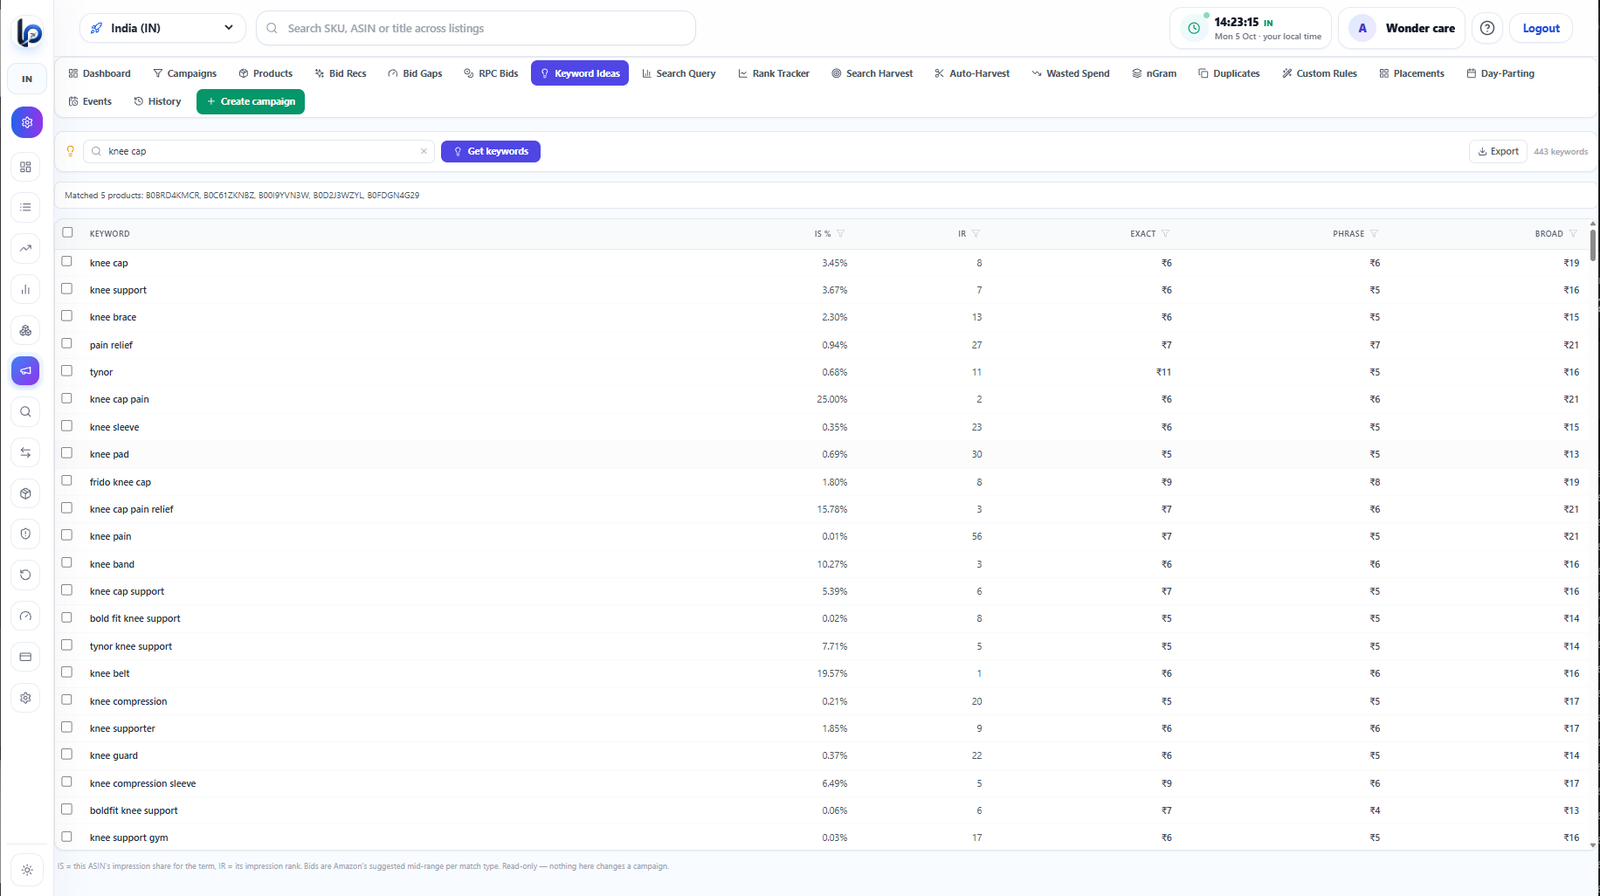Click the help question mark icon
Viewport: 1600px width, 896px height.
[x=1487, y=28]
